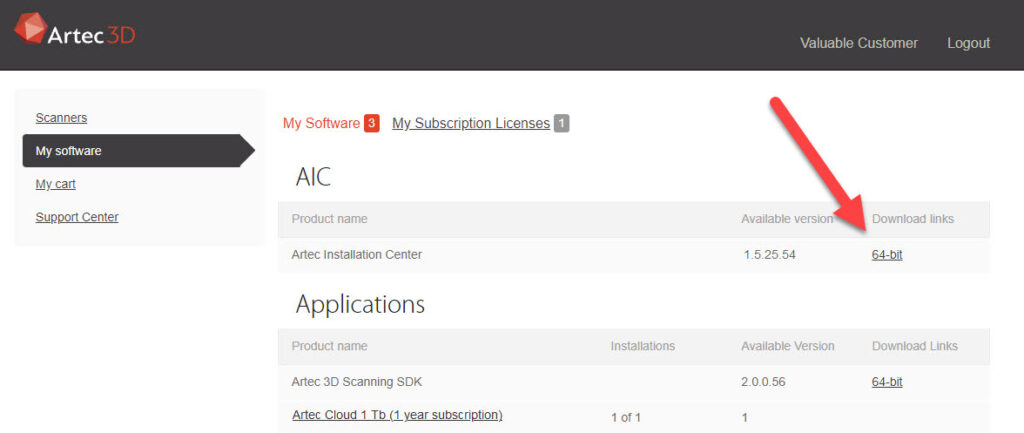Click Applications Available Version column header

[788, 346]
